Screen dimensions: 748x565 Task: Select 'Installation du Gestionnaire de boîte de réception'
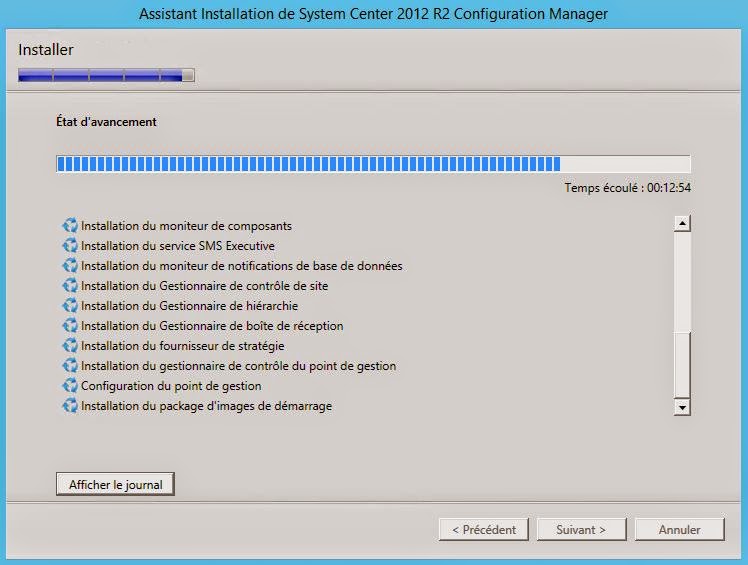[212, 326]
